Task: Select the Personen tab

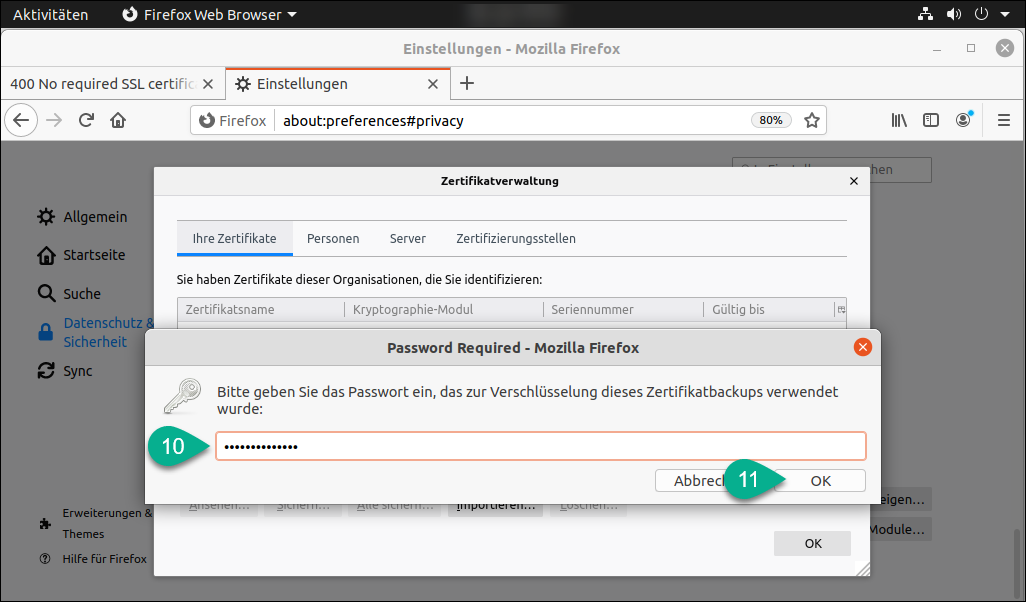Action: pos(333,239)
